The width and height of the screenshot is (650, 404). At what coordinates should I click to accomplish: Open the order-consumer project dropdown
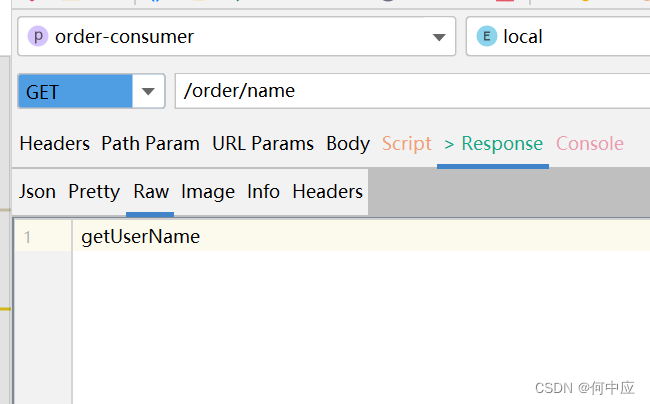(x=237, y=36)
